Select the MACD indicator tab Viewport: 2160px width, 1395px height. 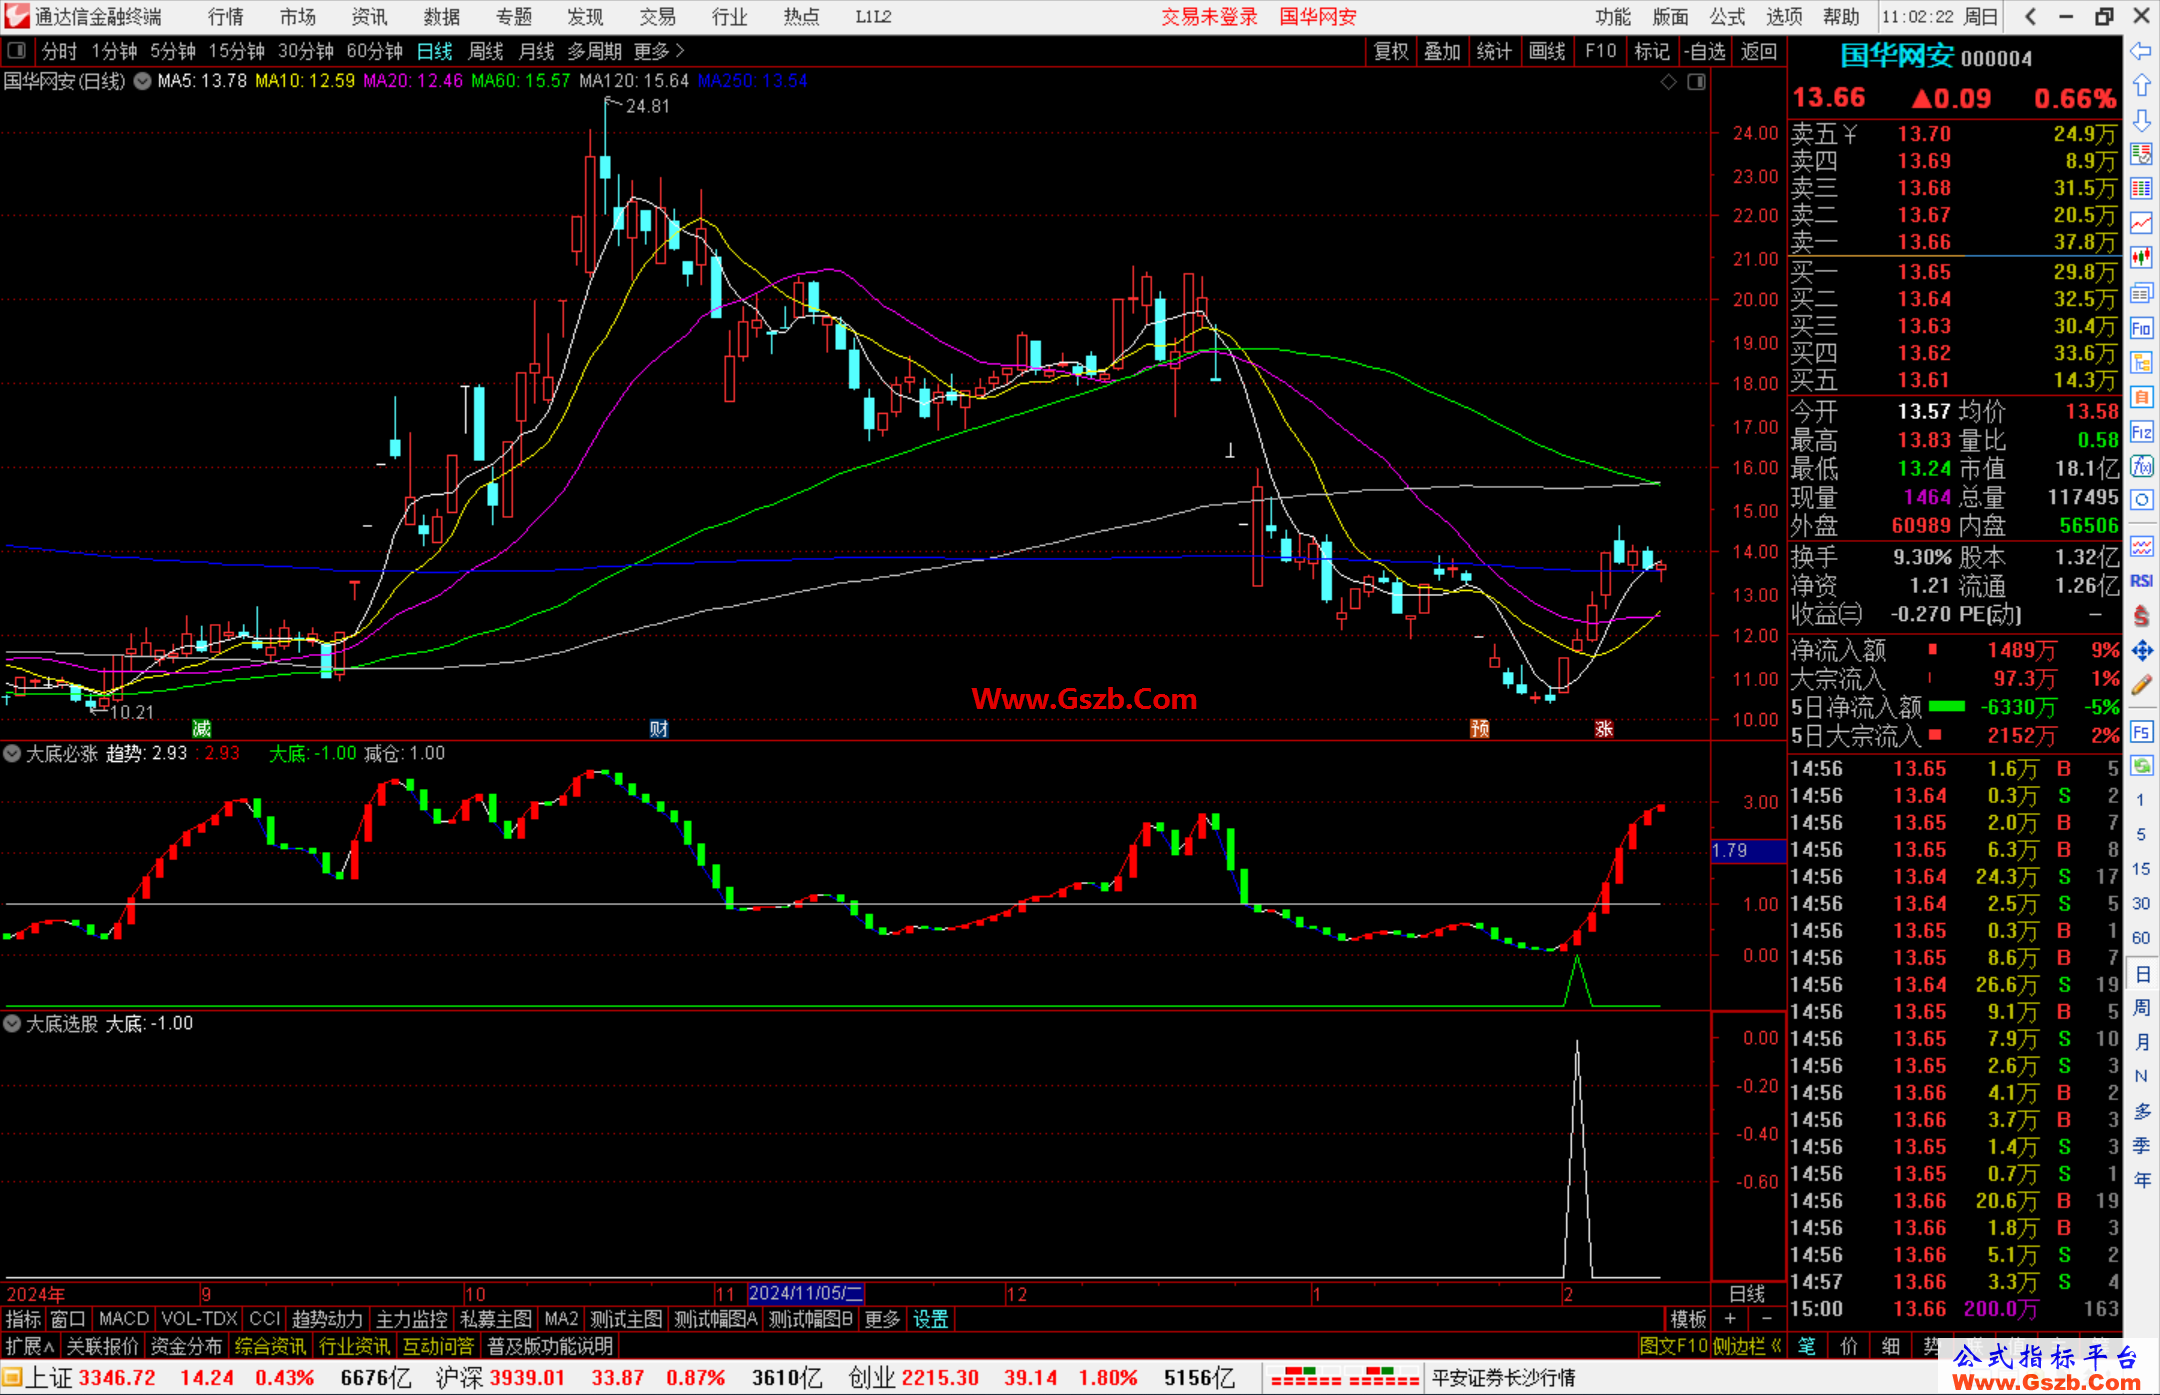[x=124, y=1319]
